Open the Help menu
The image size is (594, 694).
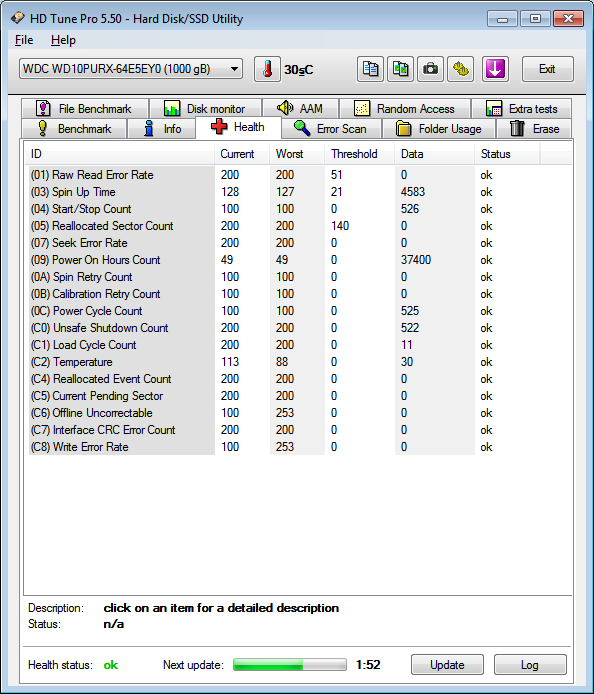coord(63,40)
